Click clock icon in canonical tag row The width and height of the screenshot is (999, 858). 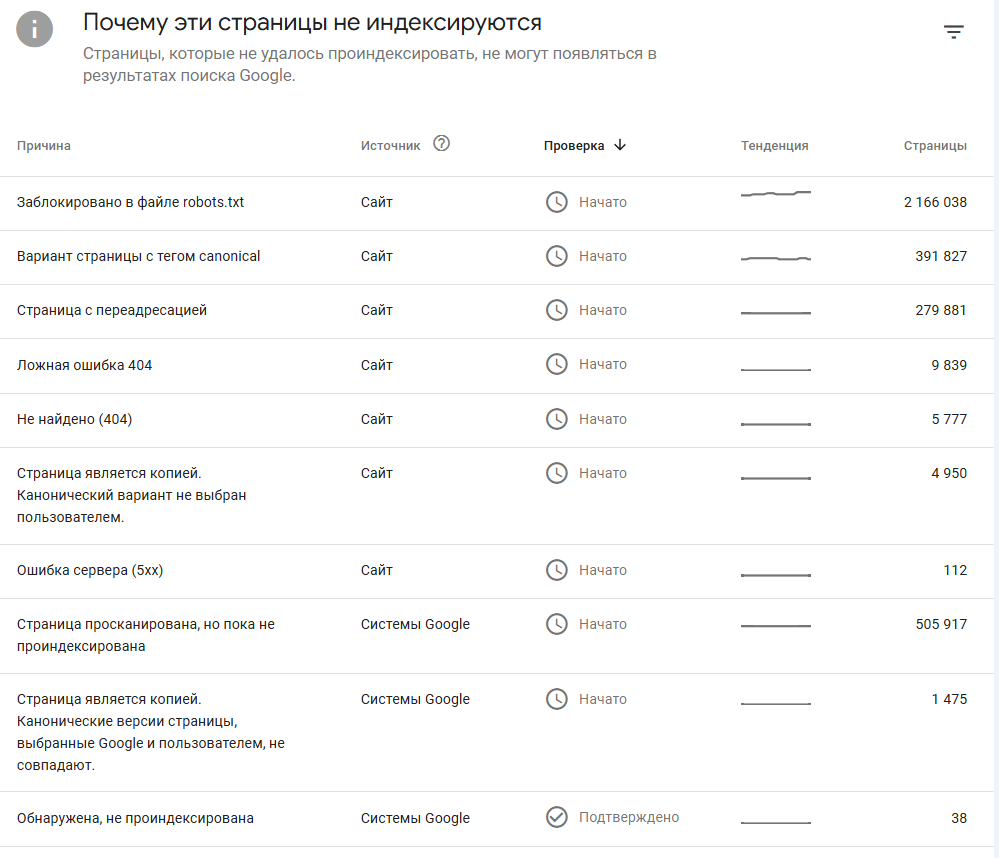[x=556, y=256]
